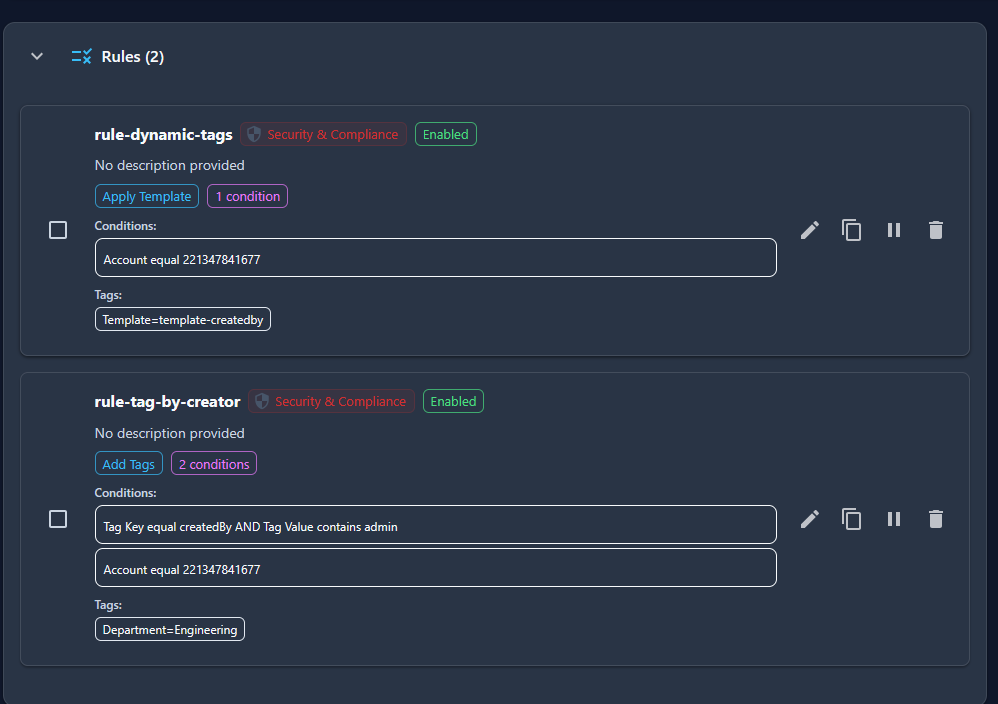
Task: Toggle the Enabled status on rule-dynamic-tags
Action: 445,133
